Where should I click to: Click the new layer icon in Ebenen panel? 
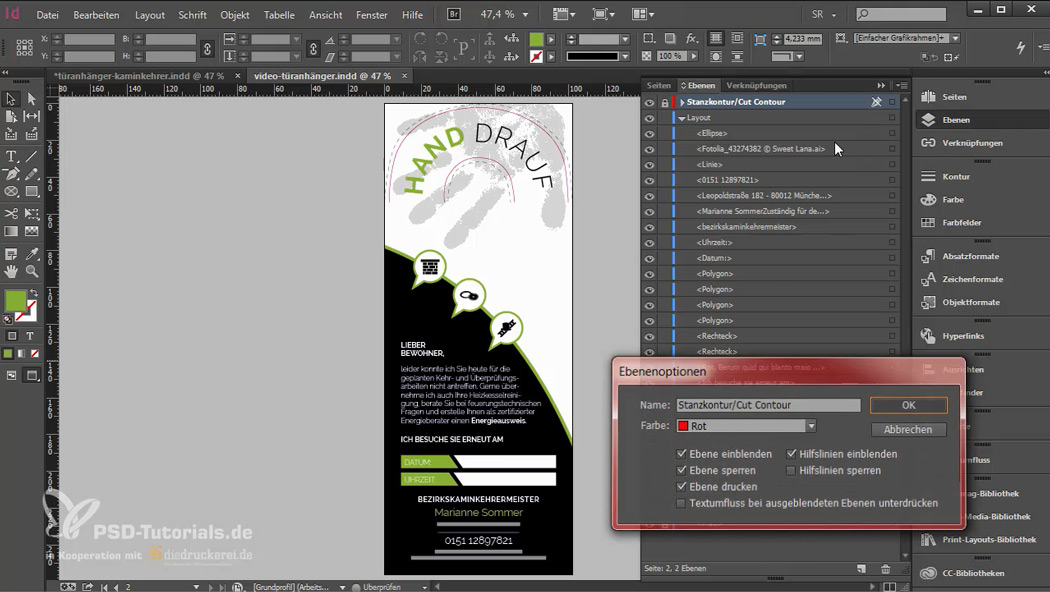tap(861, 569)
